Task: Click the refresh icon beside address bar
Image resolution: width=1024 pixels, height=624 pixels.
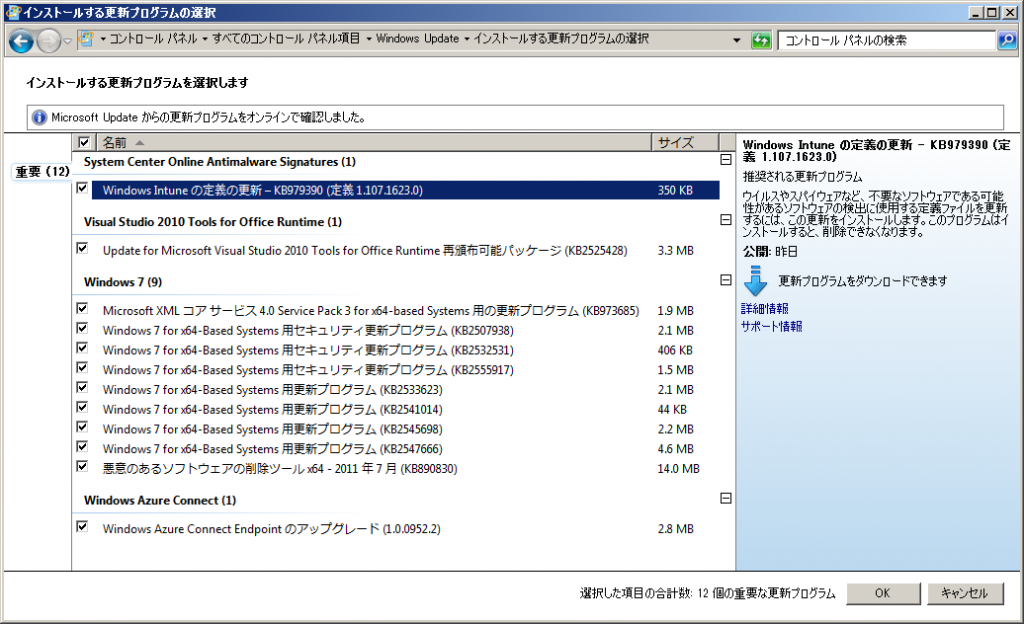Action: (762, 40)
